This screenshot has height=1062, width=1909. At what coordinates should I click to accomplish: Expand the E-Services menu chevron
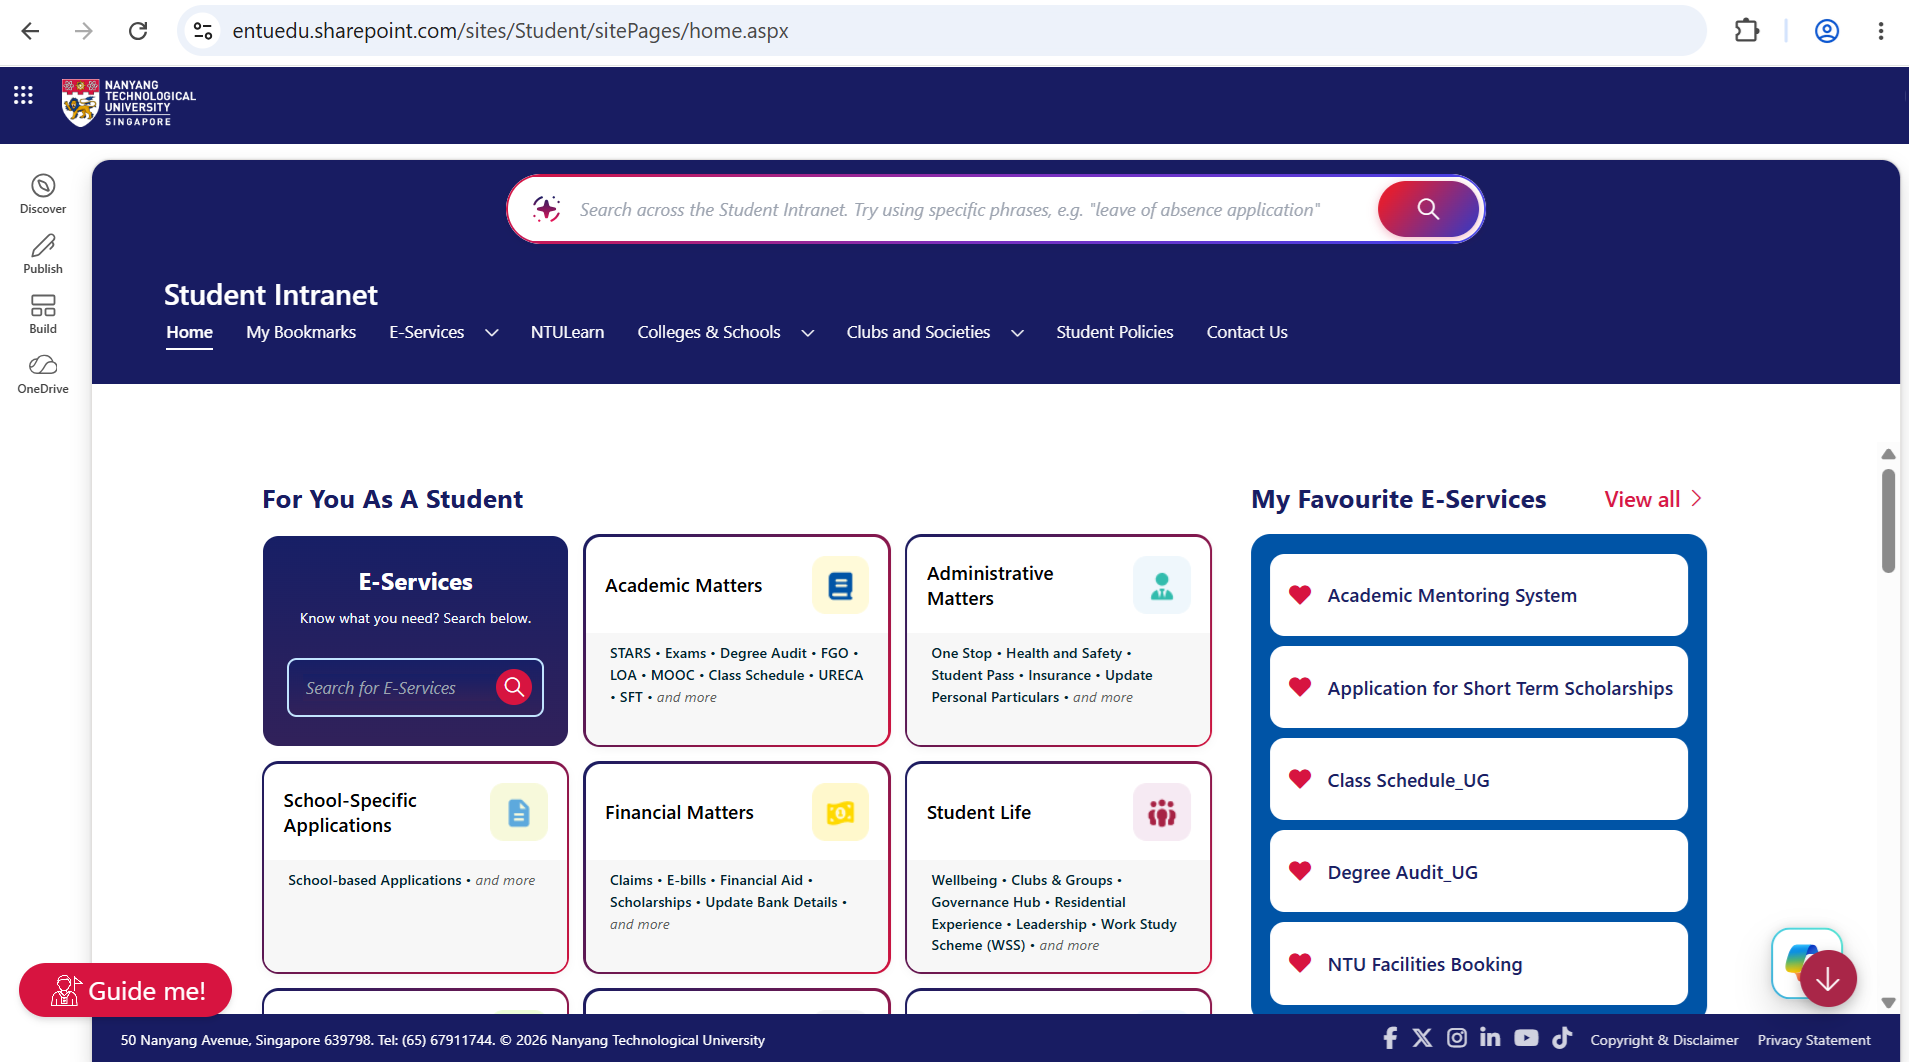[491, 333]
